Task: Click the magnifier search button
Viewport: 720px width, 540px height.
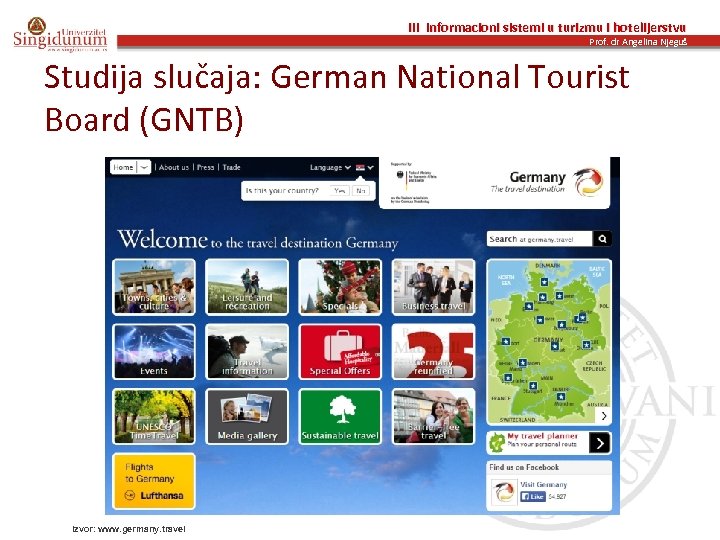Action: tap(602, 239)
